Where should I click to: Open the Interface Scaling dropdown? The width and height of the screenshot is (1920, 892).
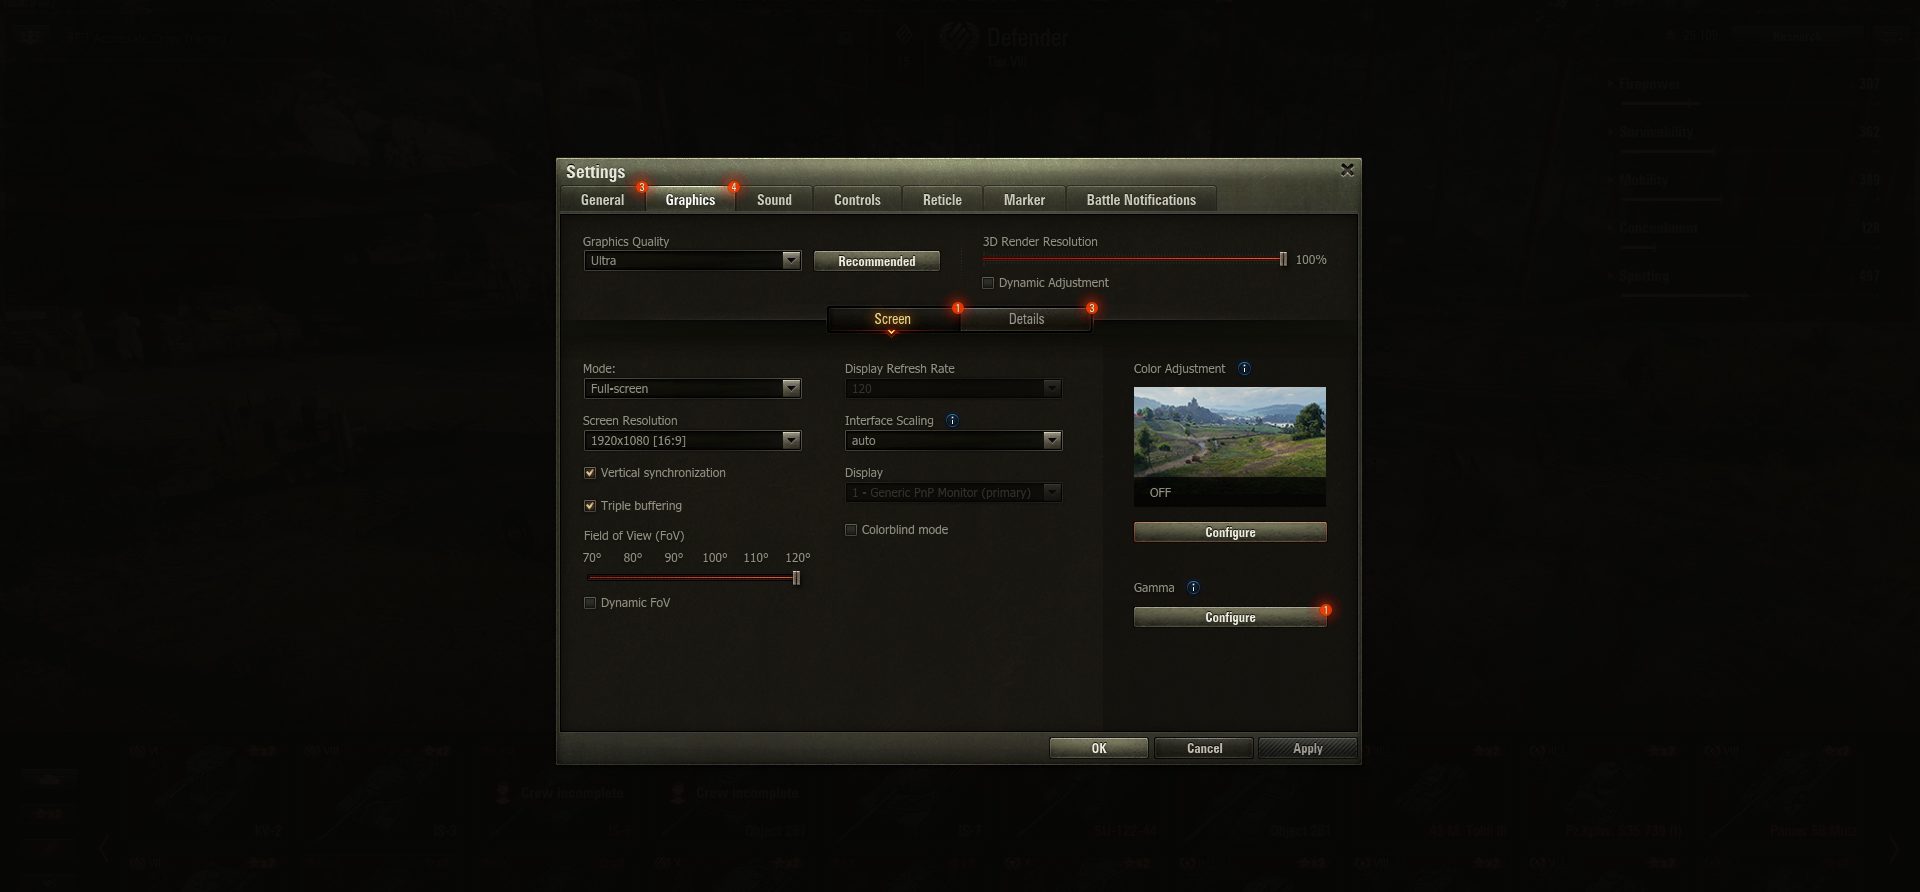(x=953, y=441)
